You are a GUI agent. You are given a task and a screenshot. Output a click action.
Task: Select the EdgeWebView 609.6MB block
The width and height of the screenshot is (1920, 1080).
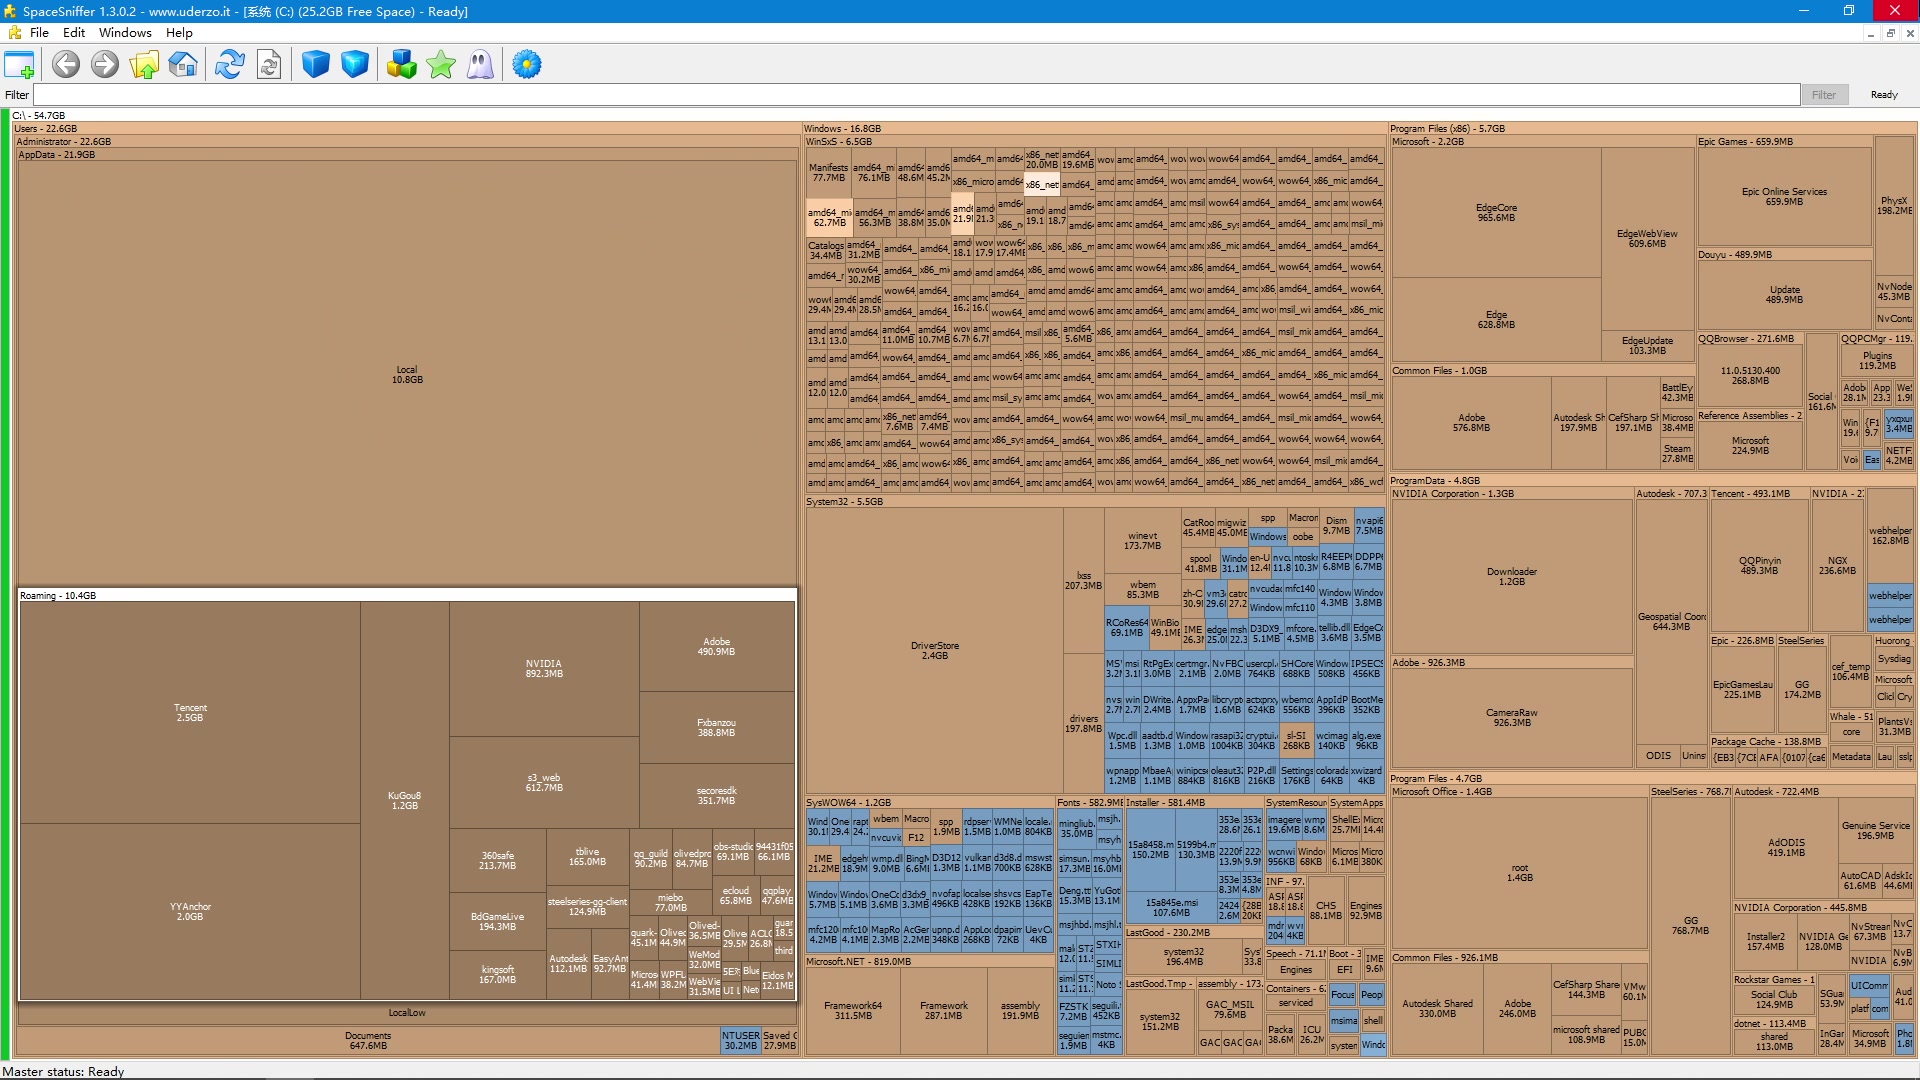tap(1647, 238)
